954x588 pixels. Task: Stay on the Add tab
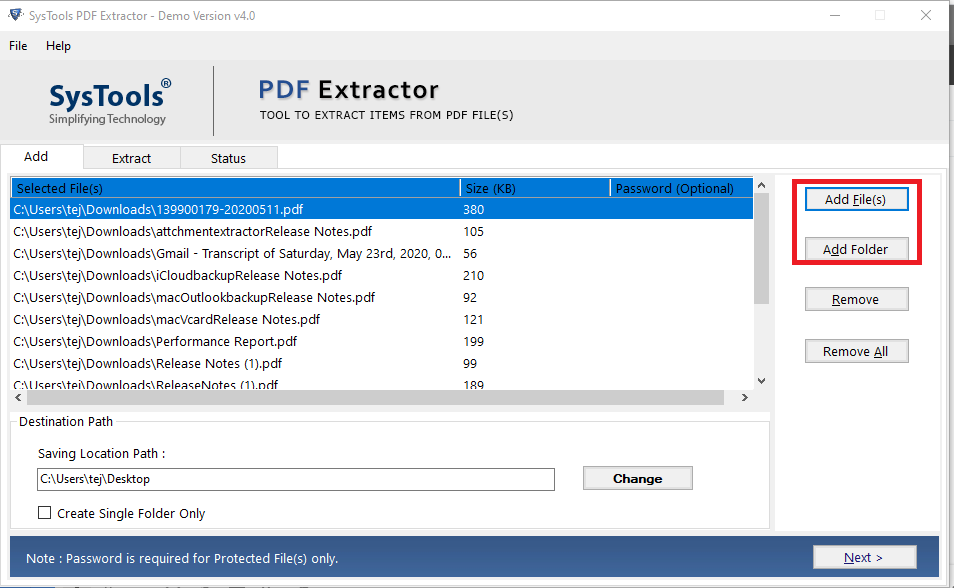point(40,157)
